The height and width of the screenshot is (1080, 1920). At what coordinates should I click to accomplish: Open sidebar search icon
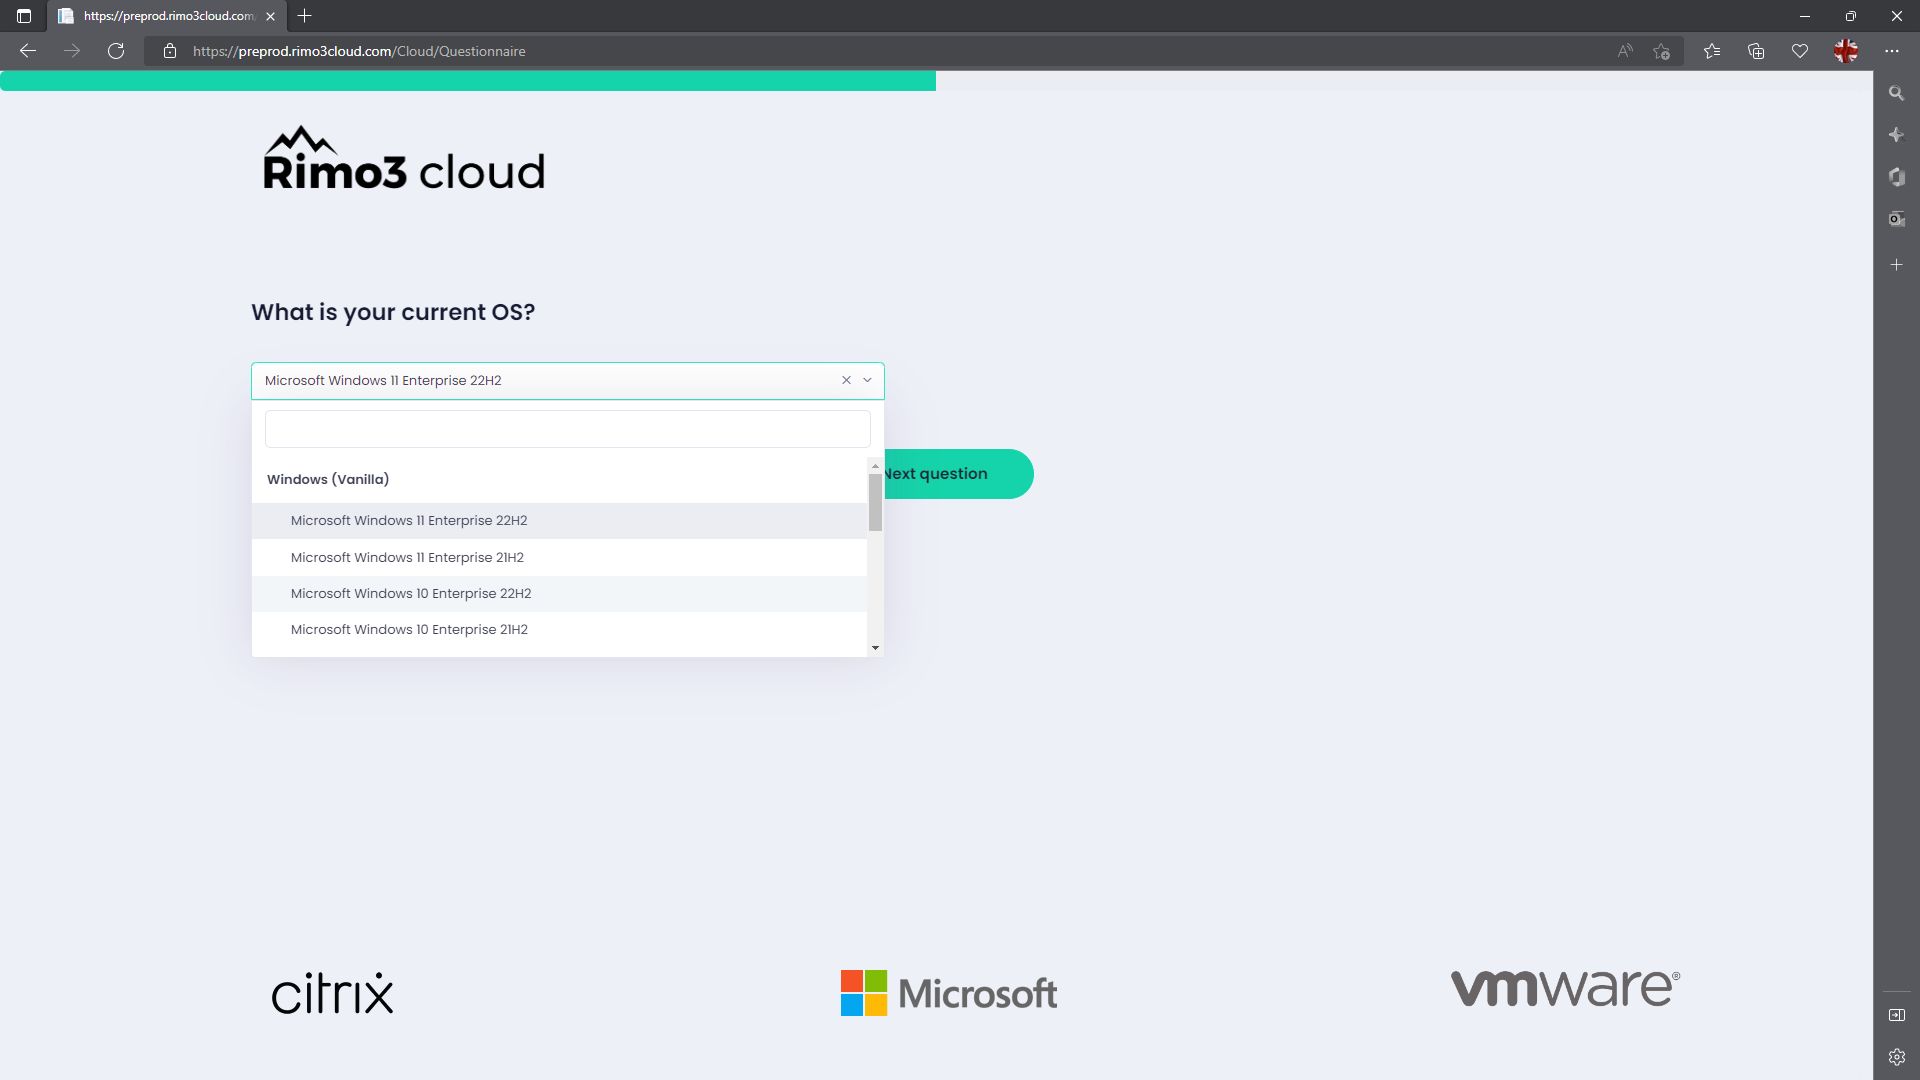(x=1896, y=93)
